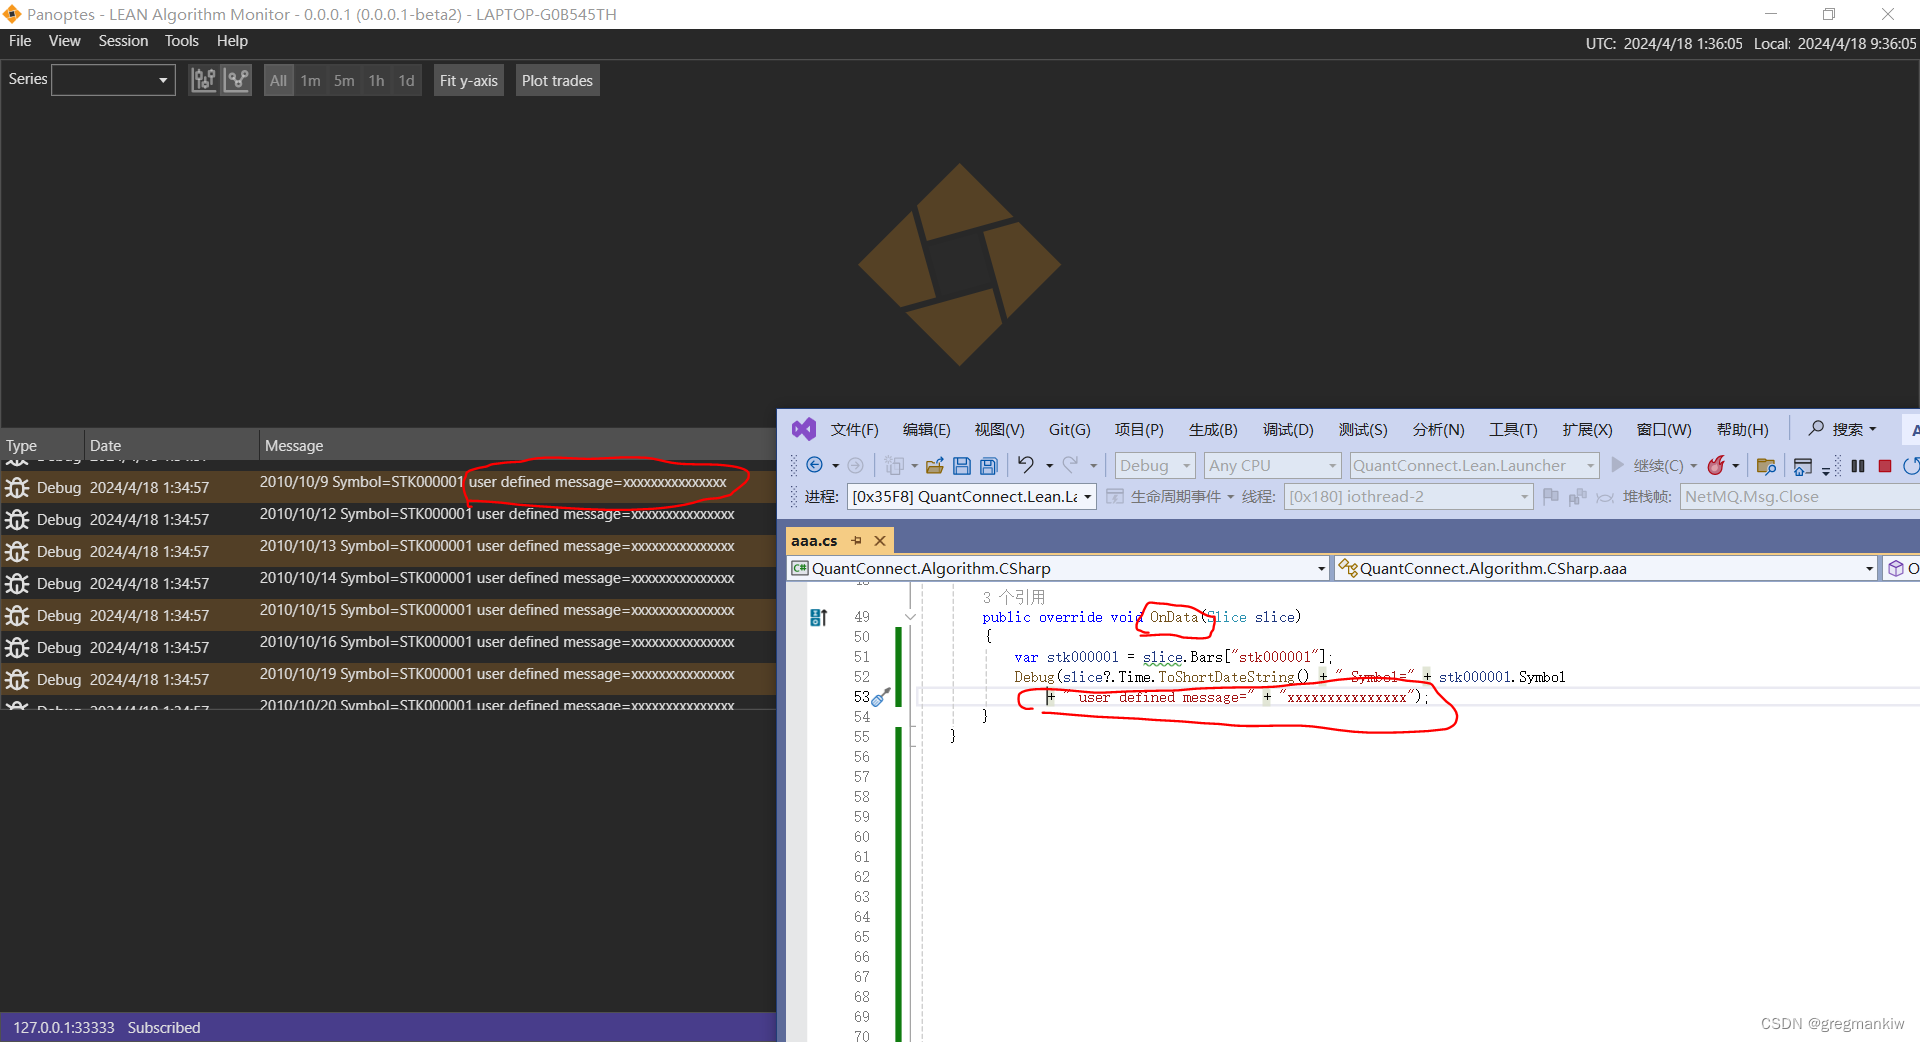Open the 线程 iothread-2 thread dropdown
This screenshot has height=1042, width=1920.
coord(1408,497)
